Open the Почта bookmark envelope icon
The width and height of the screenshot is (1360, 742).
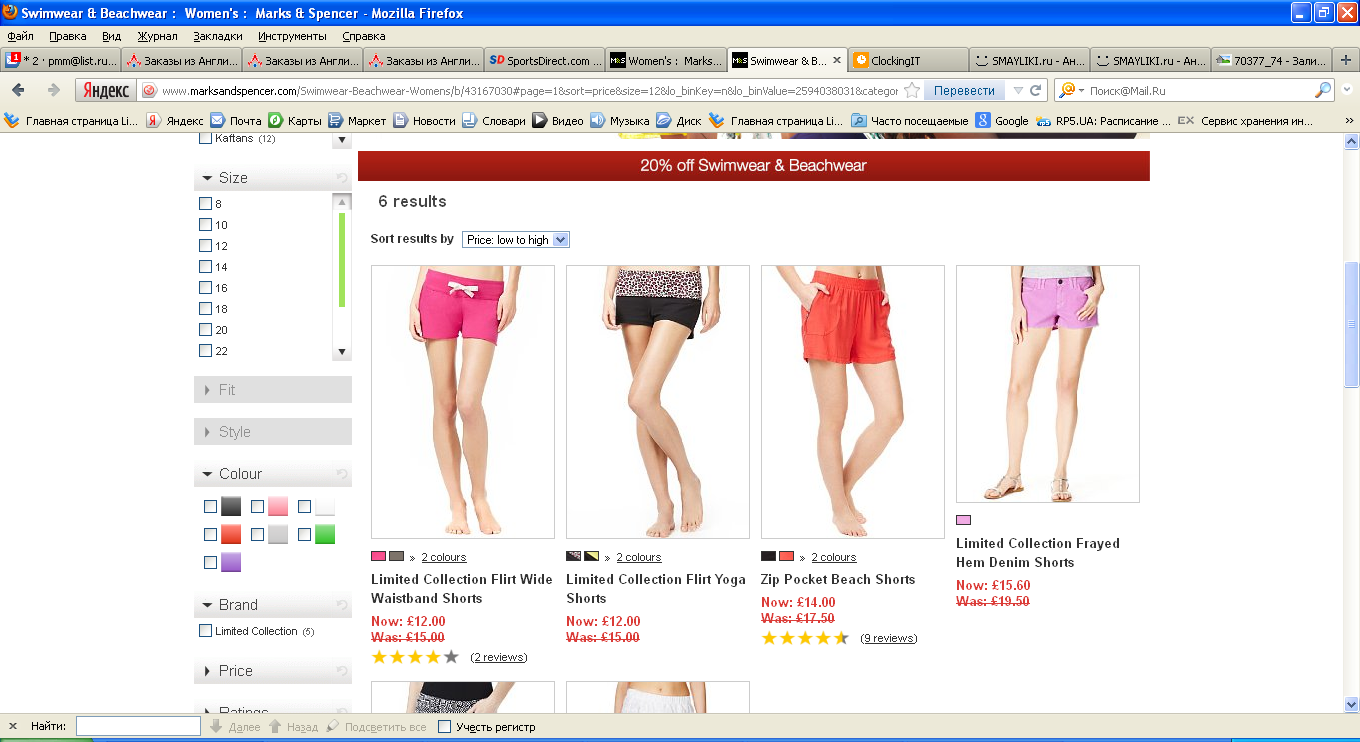(217, 120)
